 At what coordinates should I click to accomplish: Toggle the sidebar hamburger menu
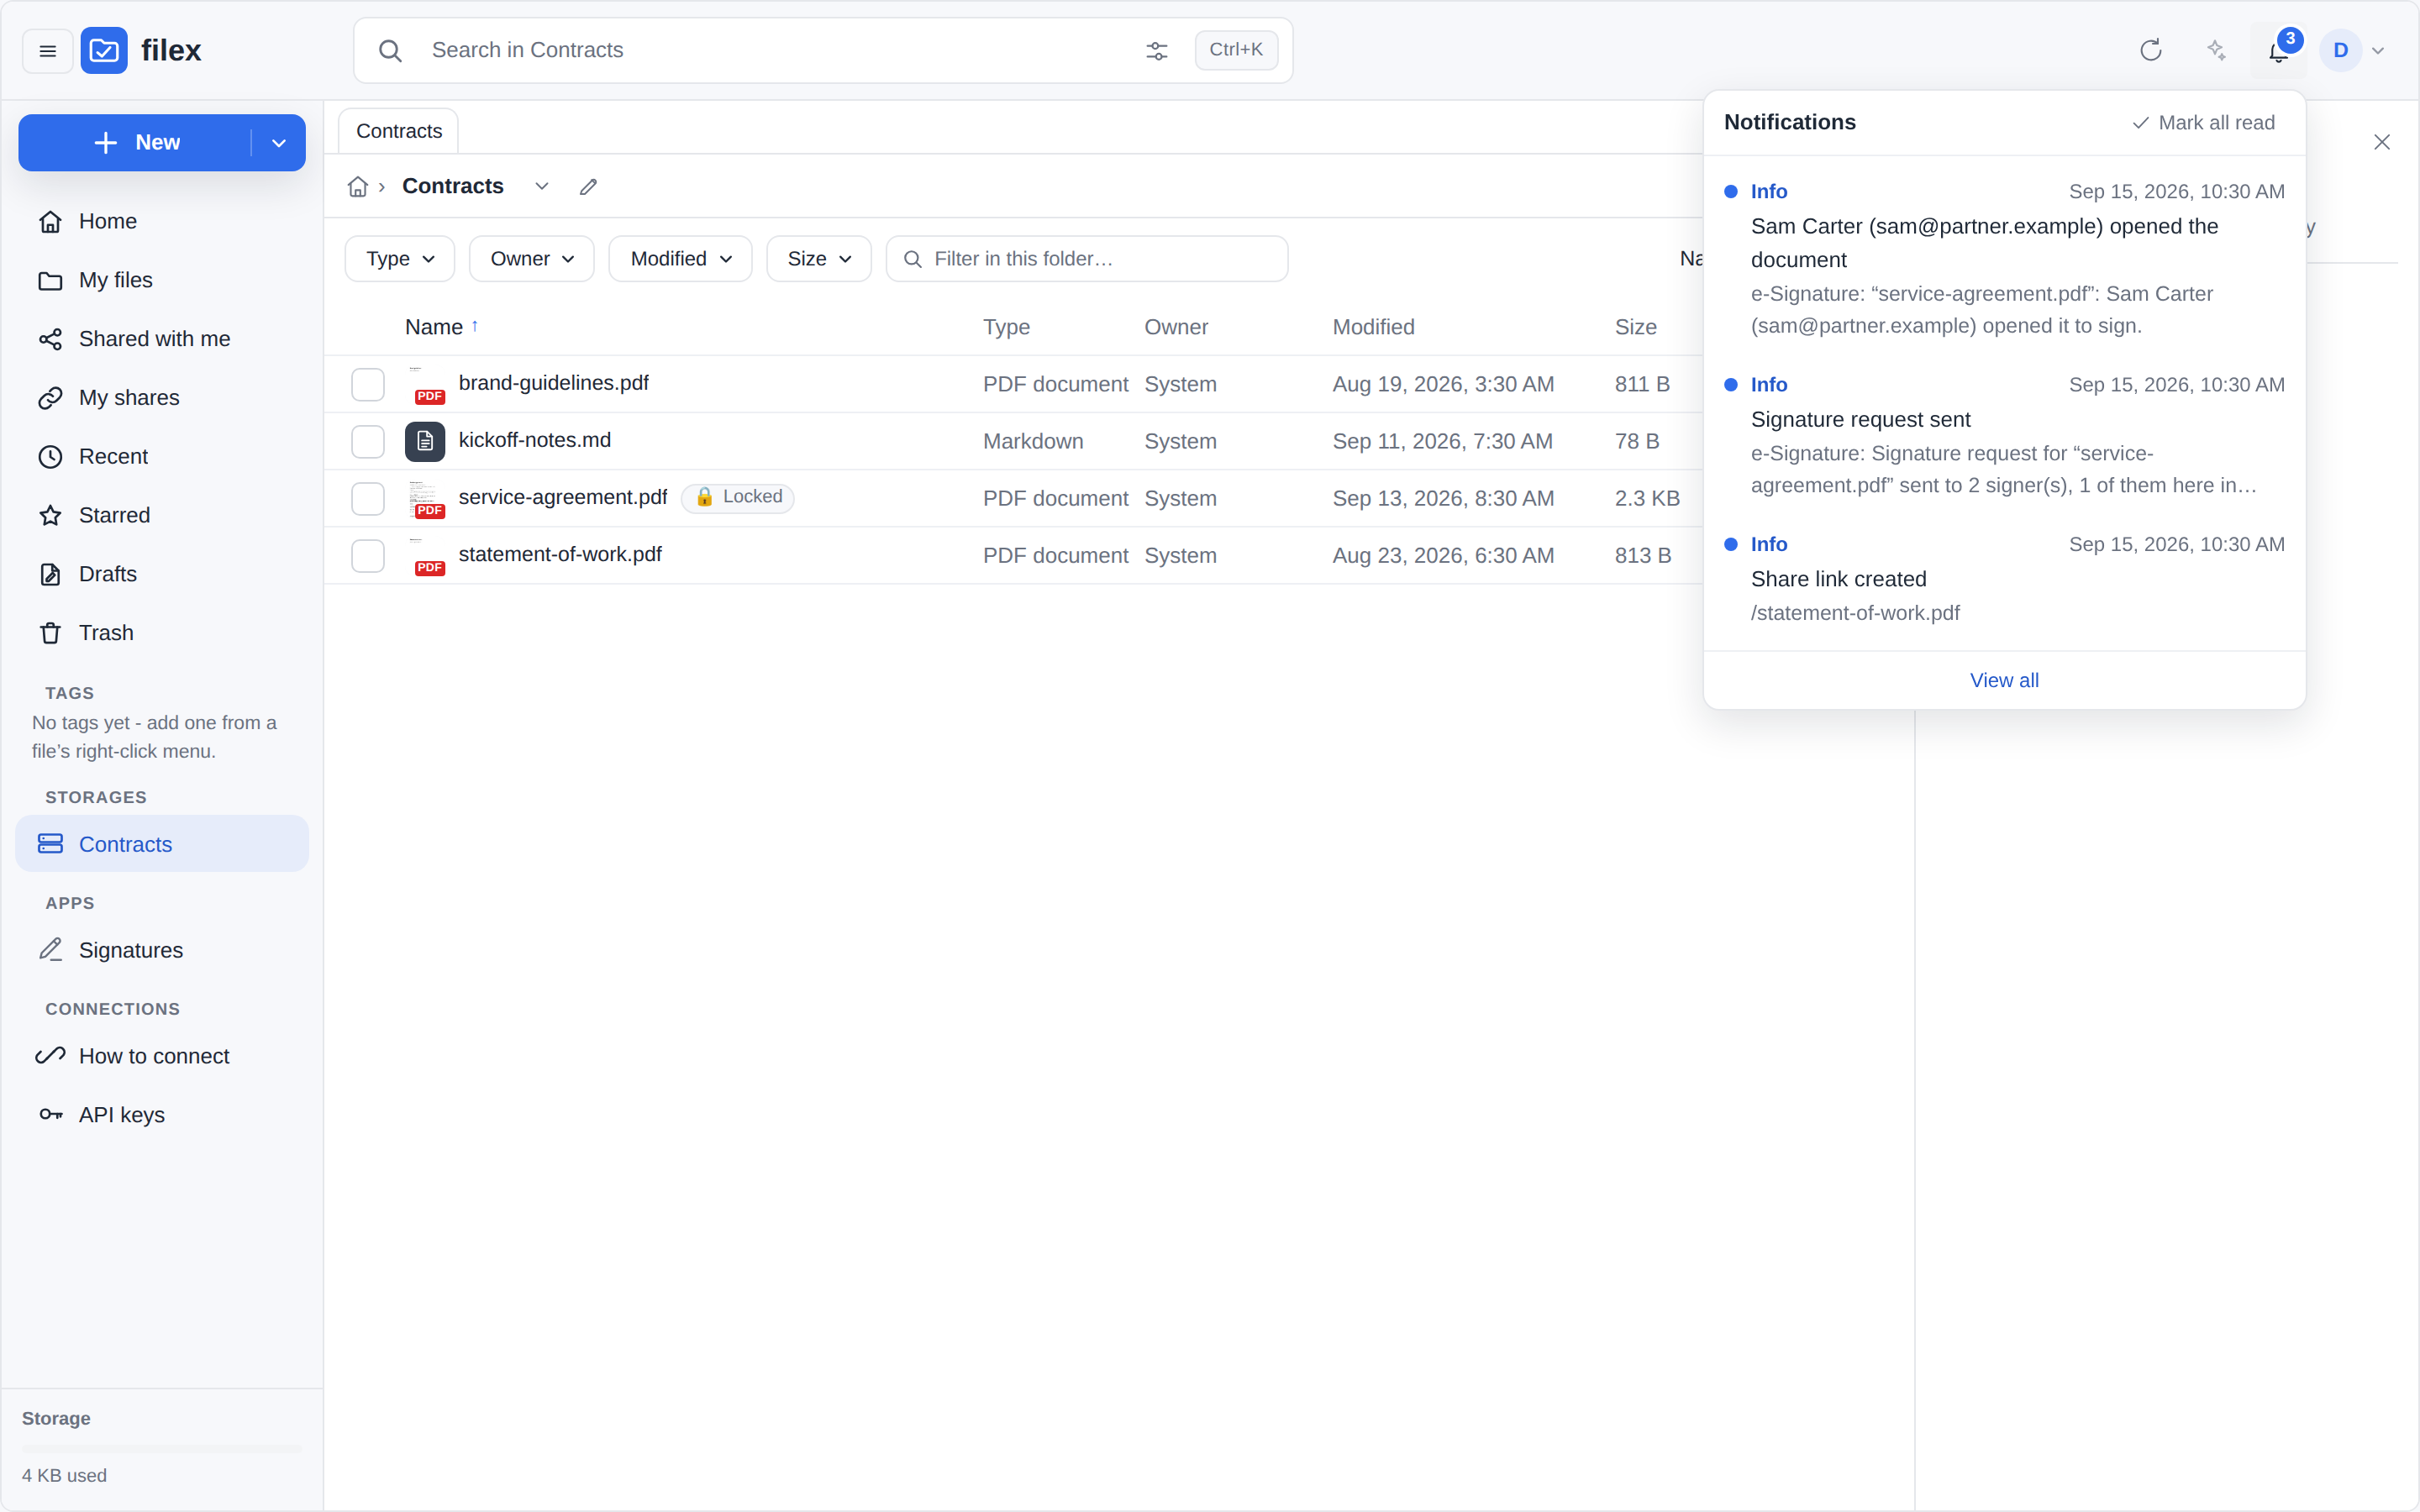pos(47,51)
